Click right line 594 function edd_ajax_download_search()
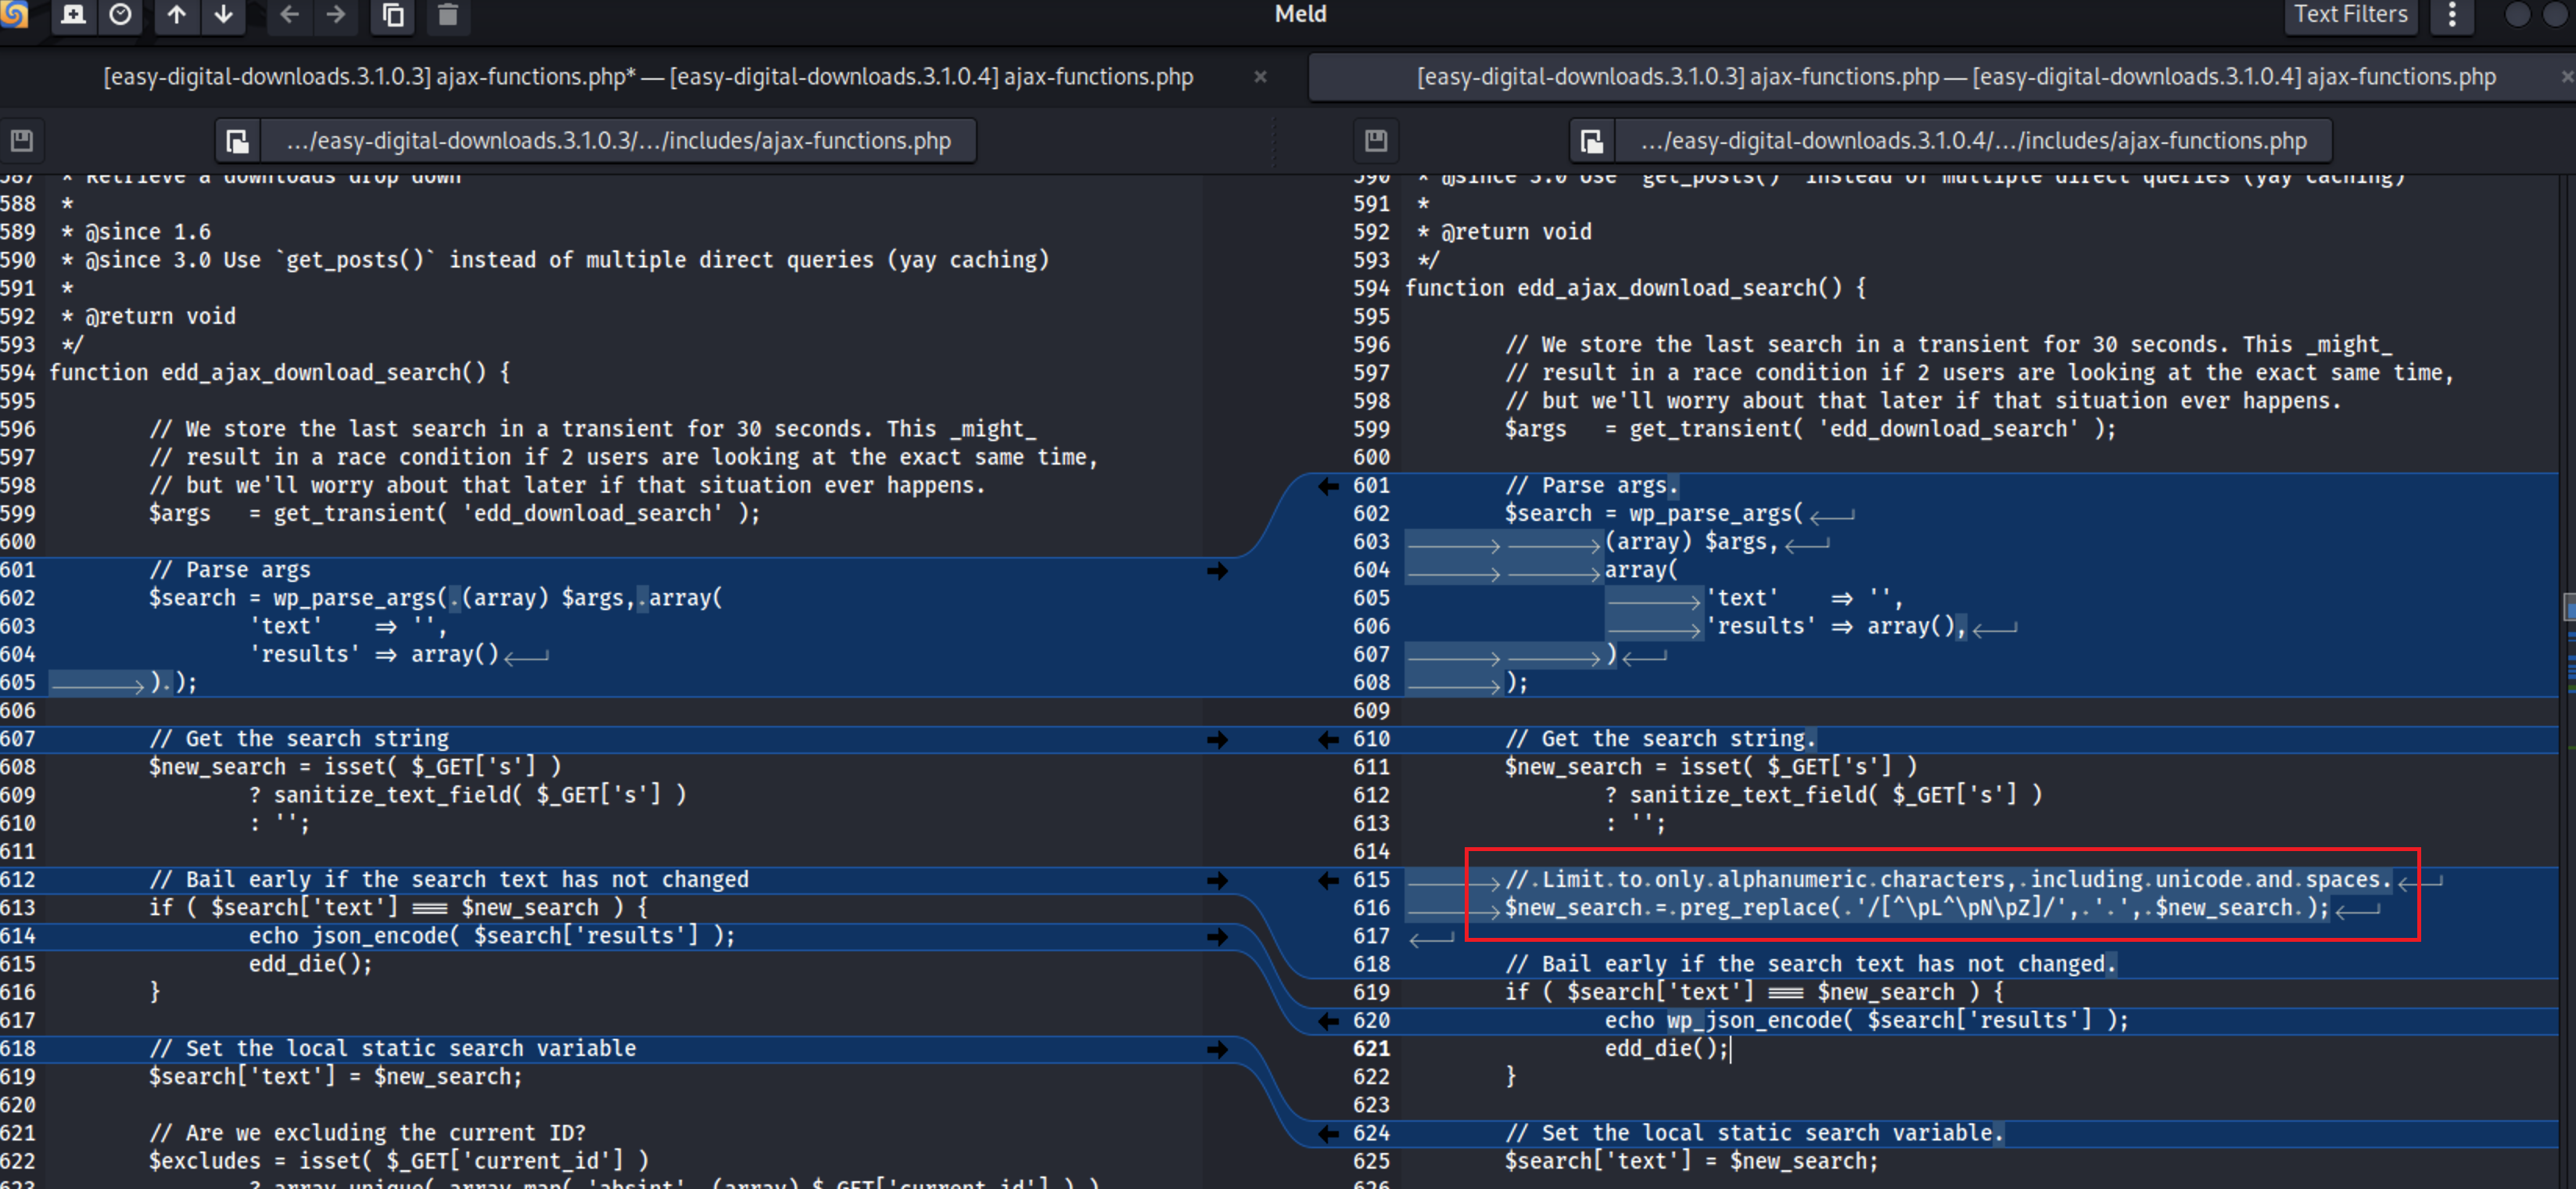Image resolution: width=2576 pixels, height=1189 pixels. 1636,288
